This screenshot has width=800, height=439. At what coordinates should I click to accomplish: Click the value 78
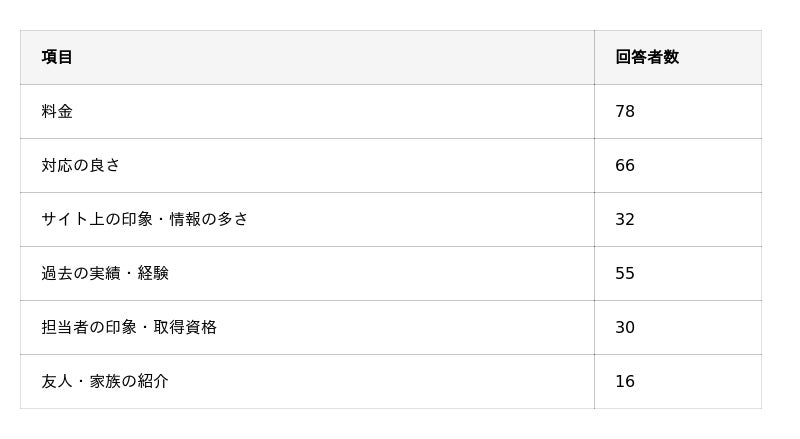(625, 111)
